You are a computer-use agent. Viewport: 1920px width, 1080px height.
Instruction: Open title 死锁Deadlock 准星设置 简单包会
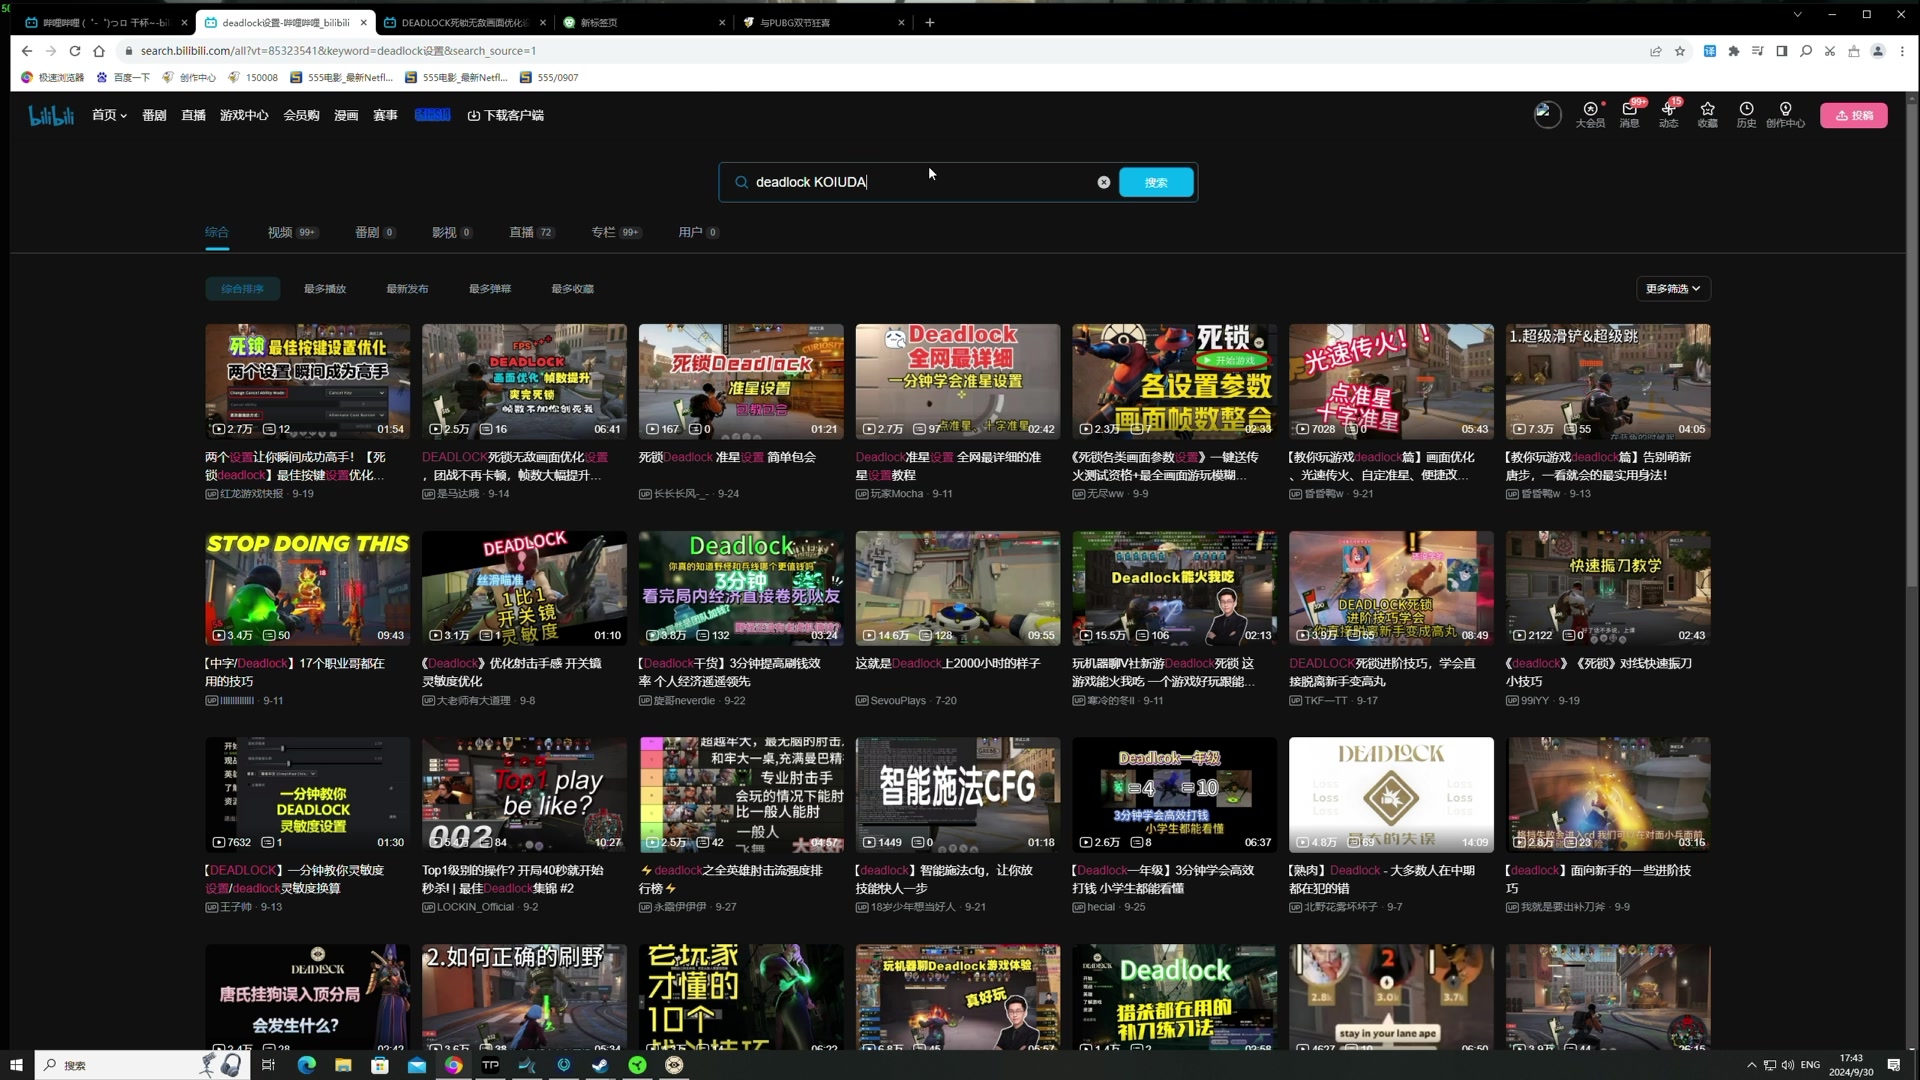727,457
